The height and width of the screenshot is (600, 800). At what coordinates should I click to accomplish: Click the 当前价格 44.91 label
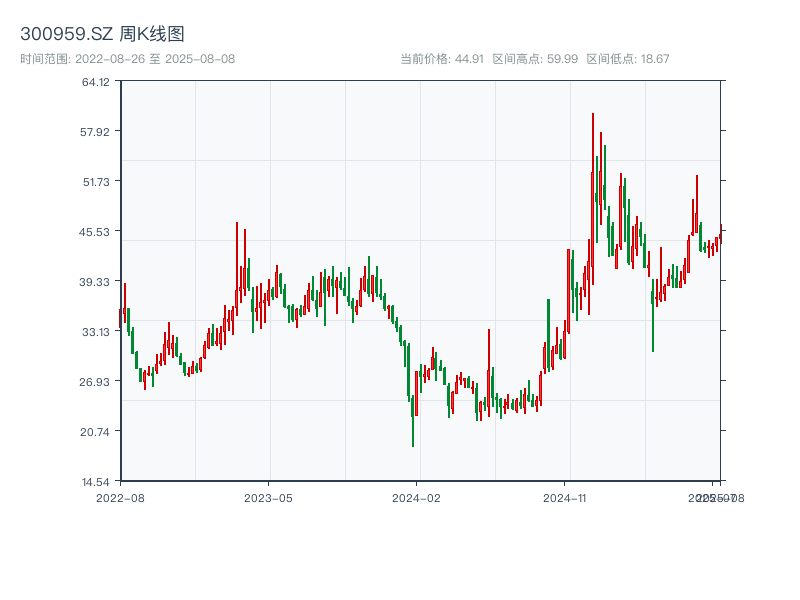click(442, 59)
